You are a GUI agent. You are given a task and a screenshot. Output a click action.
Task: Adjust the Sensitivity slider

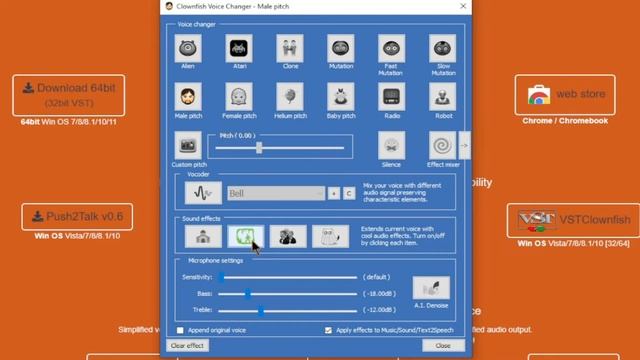[x=222, y=278]
